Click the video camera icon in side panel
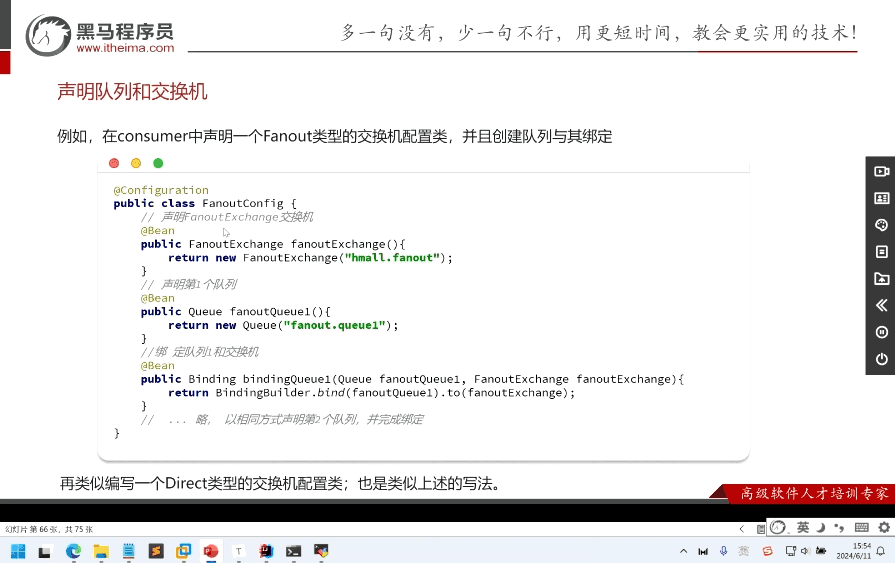 pos(881,171)
